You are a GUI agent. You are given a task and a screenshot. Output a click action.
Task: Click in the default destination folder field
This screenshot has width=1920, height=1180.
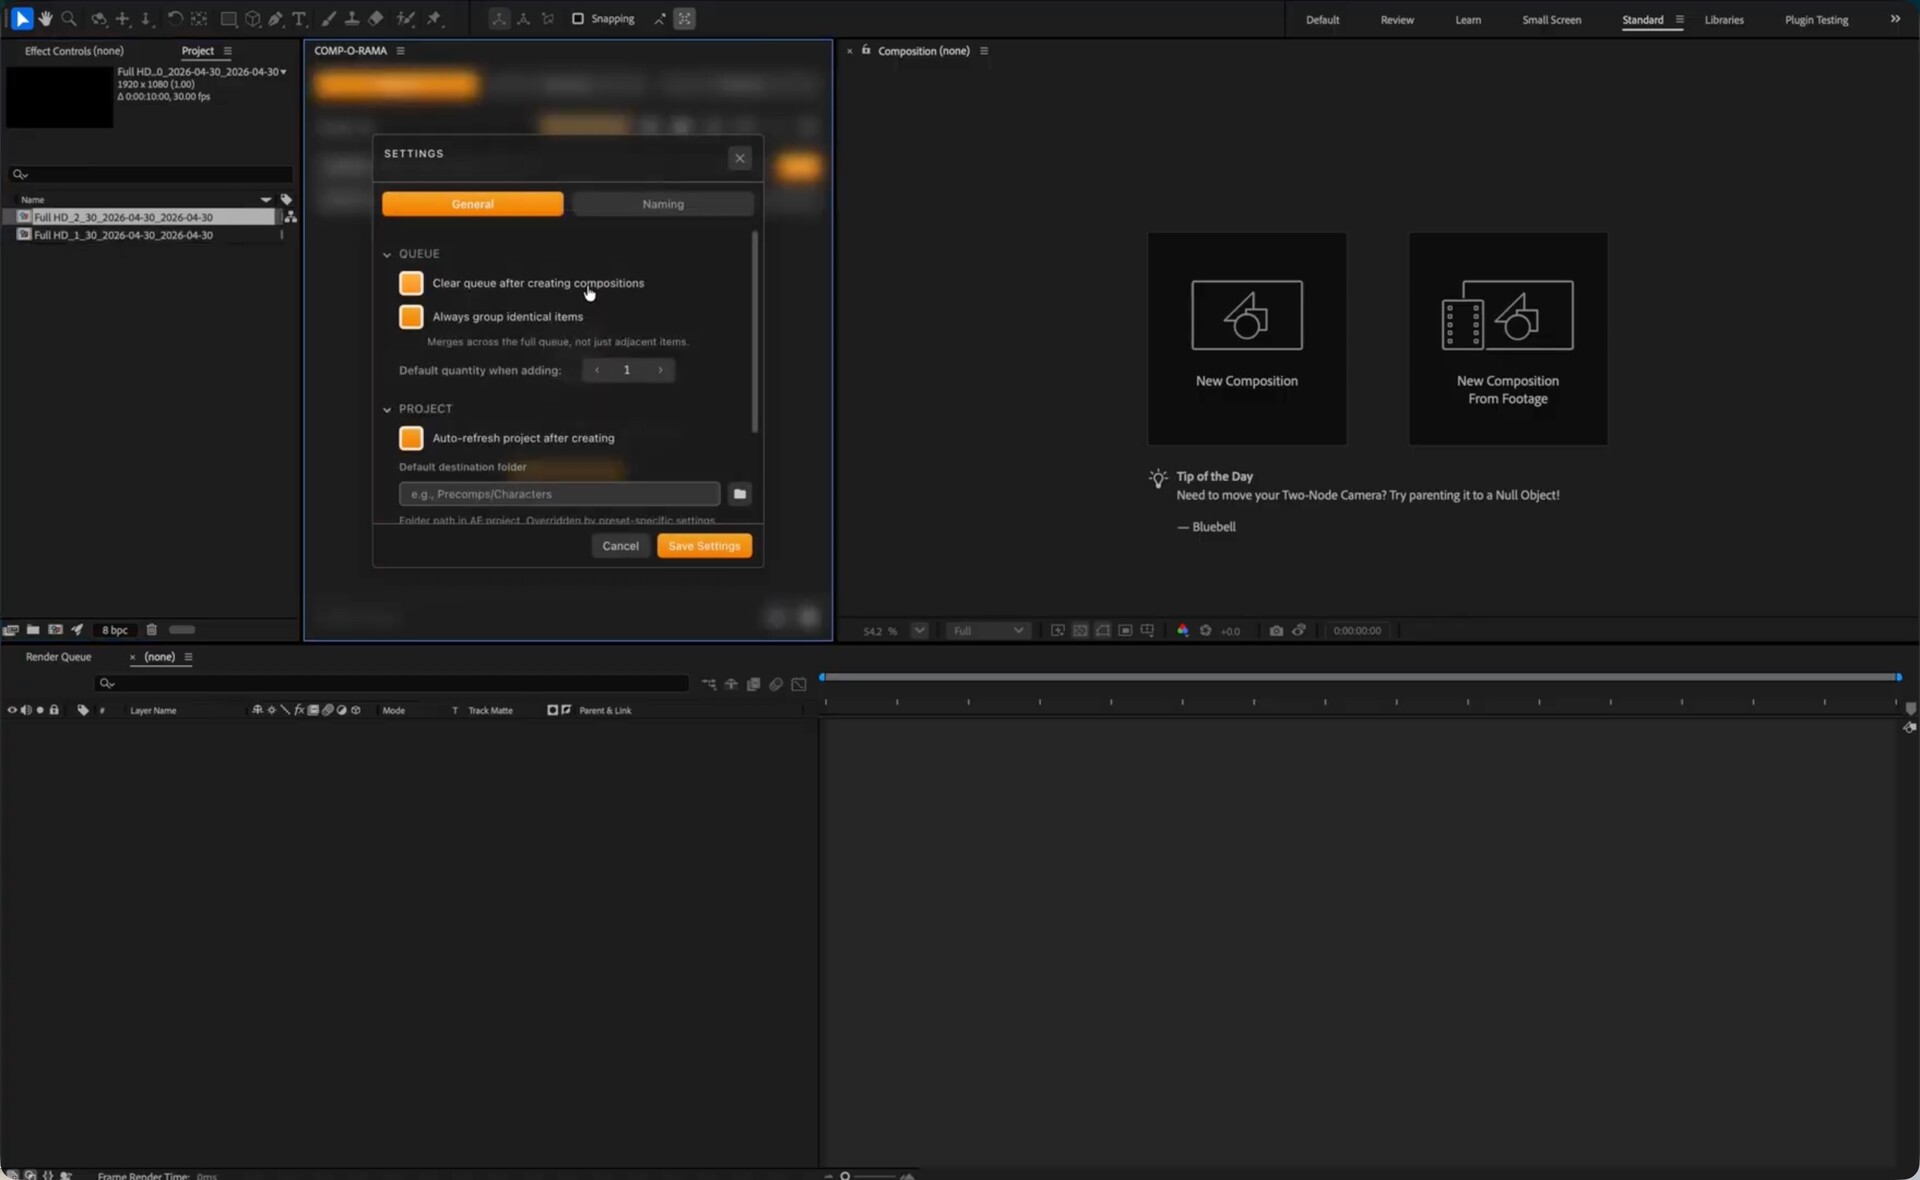tap(559, 494)
